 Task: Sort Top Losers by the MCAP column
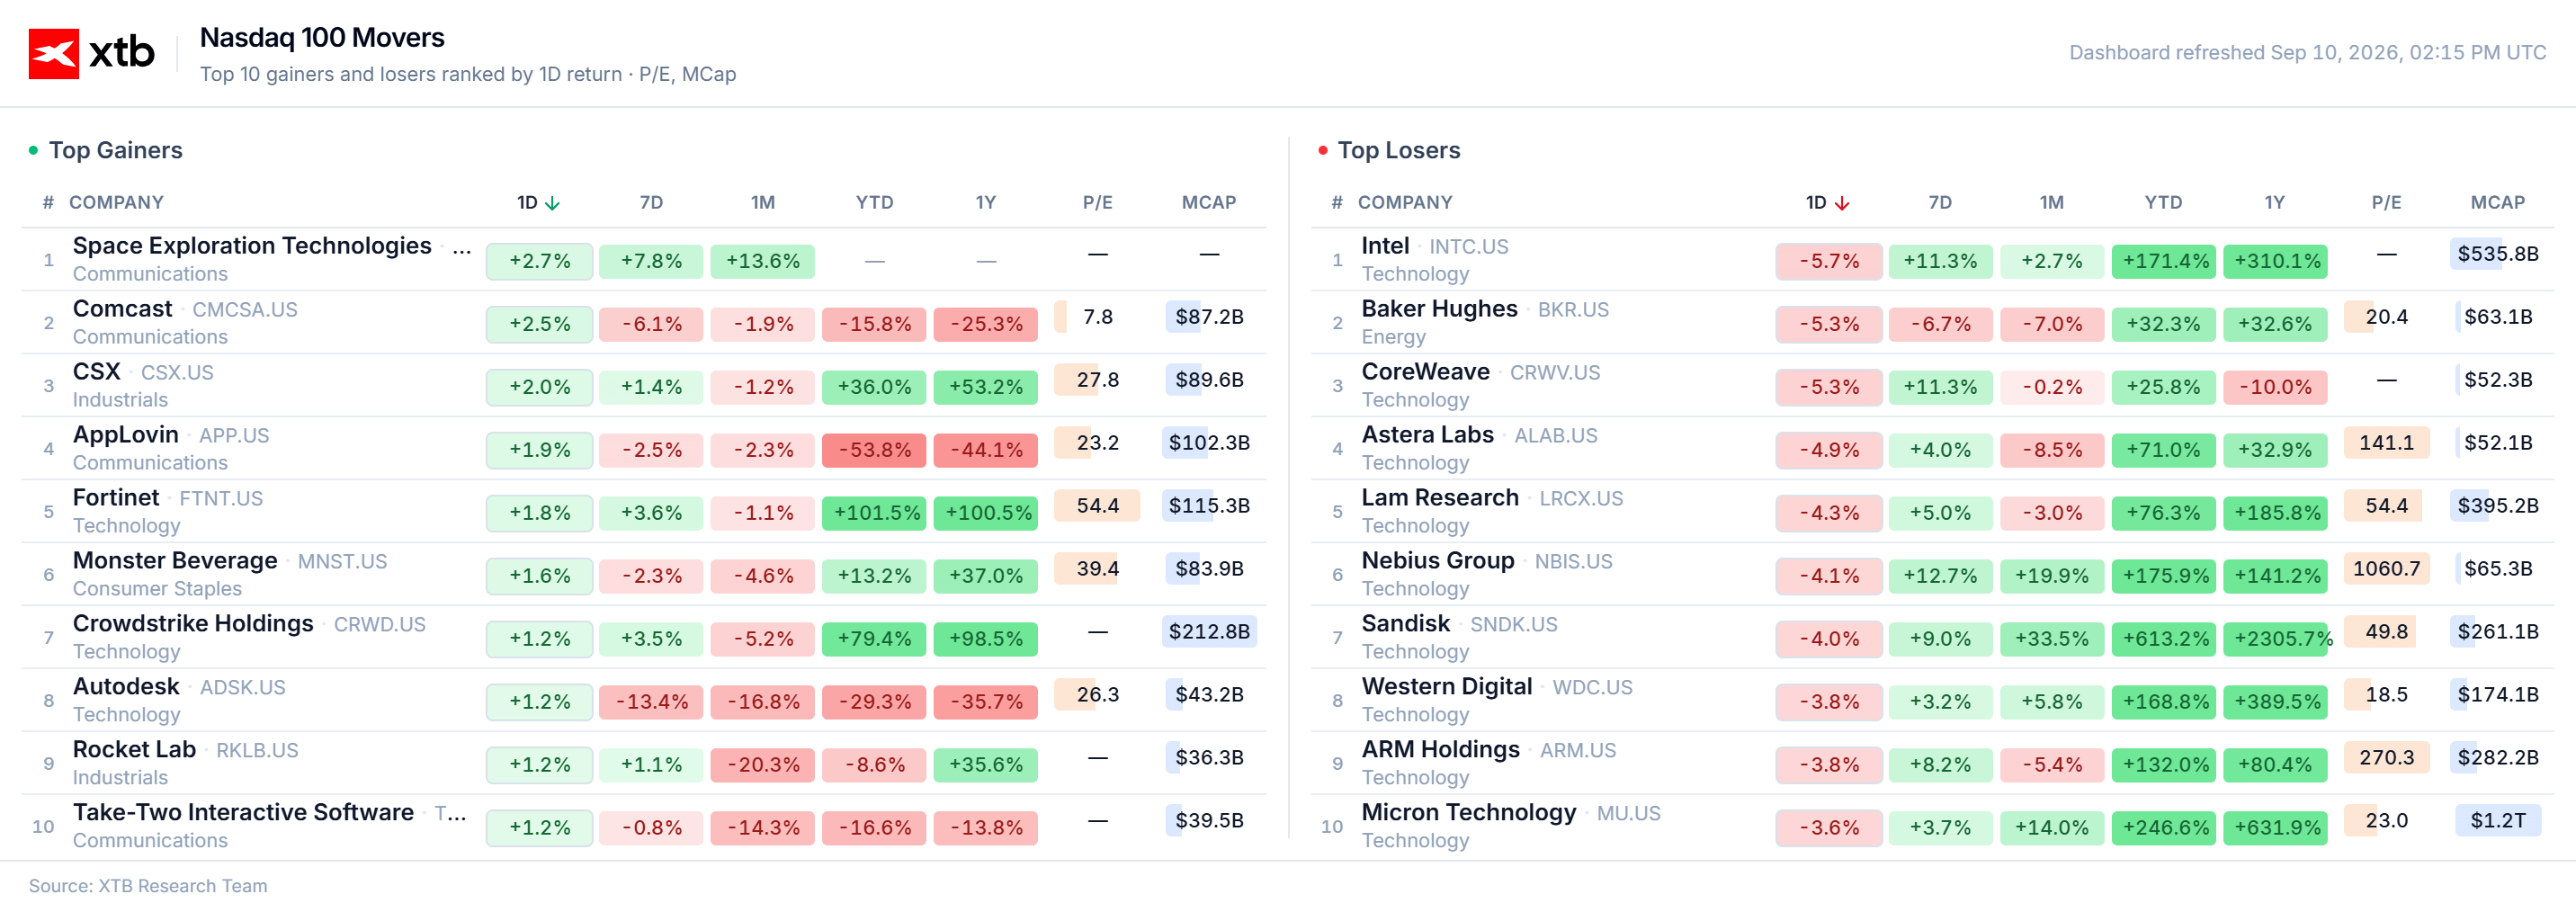click(x=2497, y=202)
